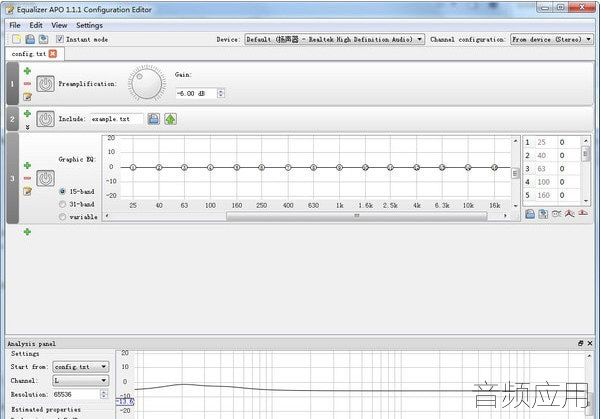
Task: Open the Edit menu
Action: click(x=36, y=25)
